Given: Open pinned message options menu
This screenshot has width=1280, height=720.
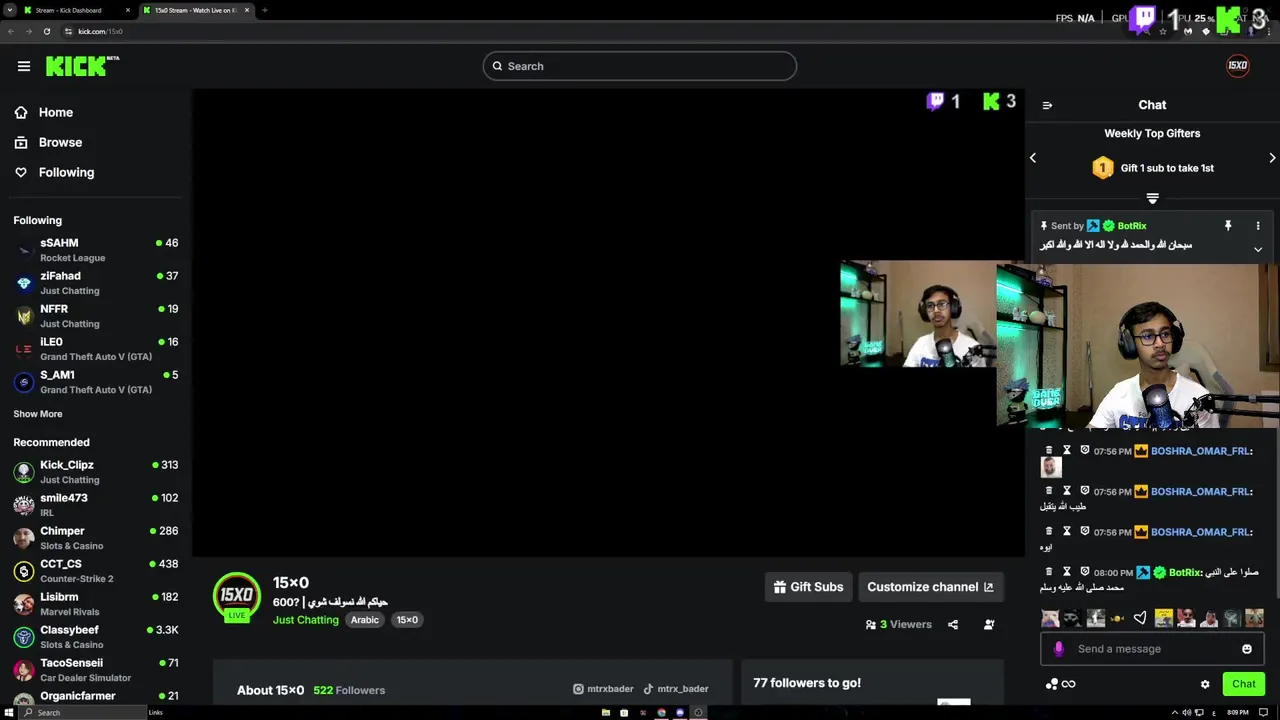Looking at the screenshot, I should [1258, 226].
